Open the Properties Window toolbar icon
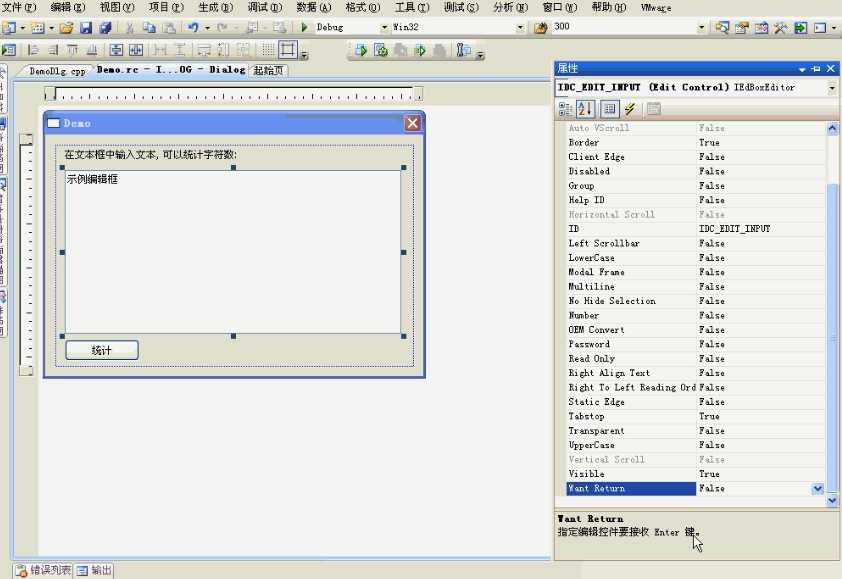The height and width of the screenshot is (579, 842). [742, 27]
